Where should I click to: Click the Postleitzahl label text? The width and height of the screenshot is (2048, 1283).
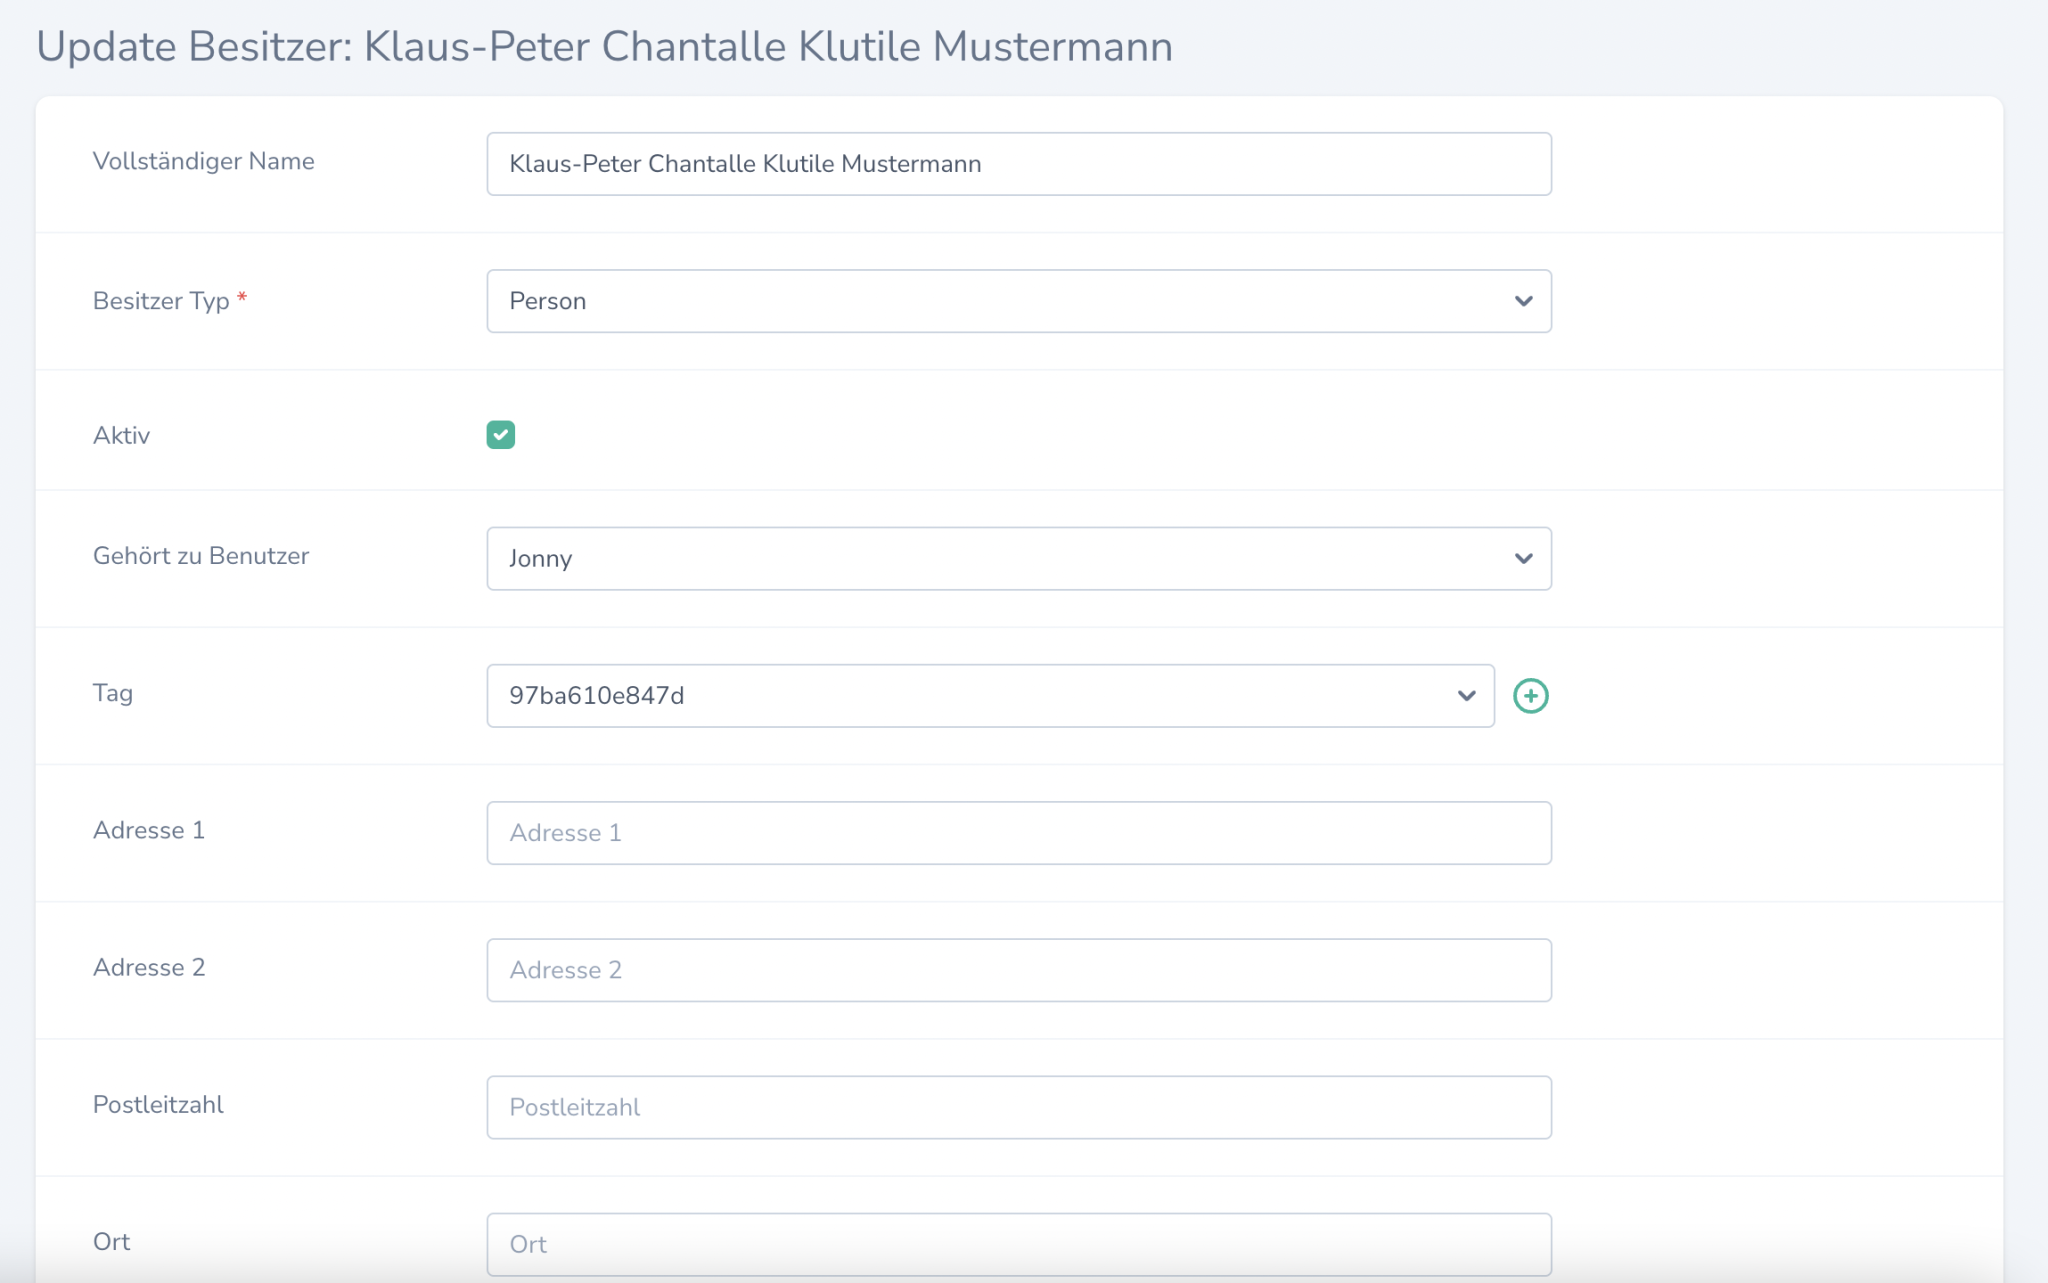tap(158, 1104)
